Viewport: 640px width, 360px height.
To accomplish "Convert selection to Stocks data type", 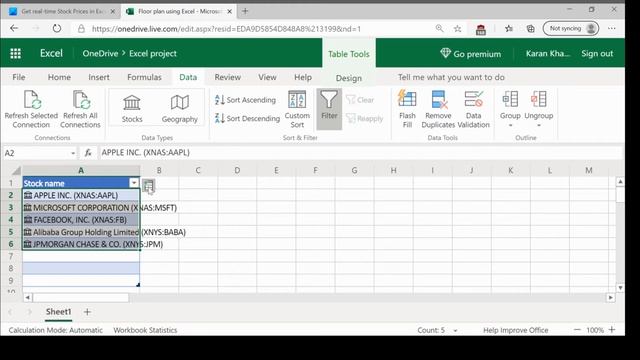I will [x=132, y=109].
